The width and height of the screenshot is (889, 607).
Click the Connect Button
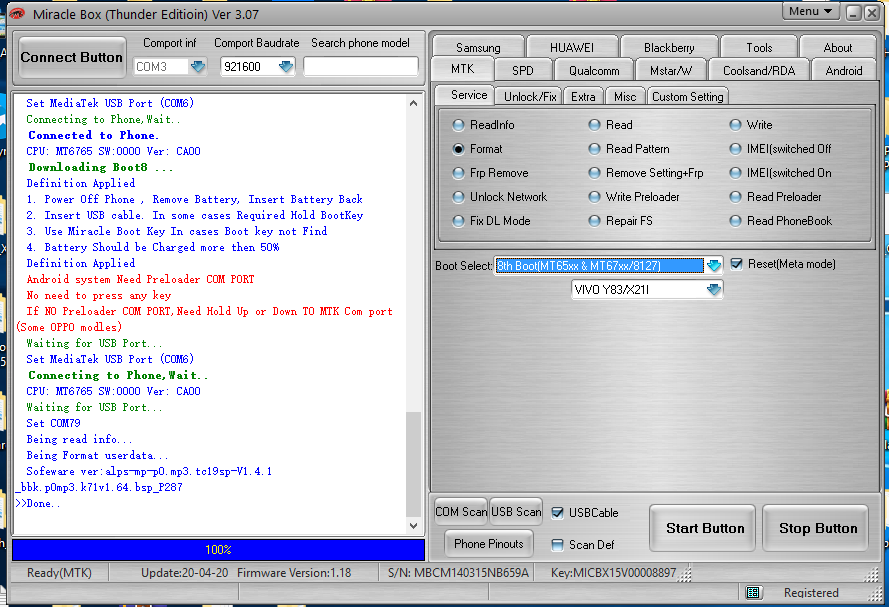(71, 57)
